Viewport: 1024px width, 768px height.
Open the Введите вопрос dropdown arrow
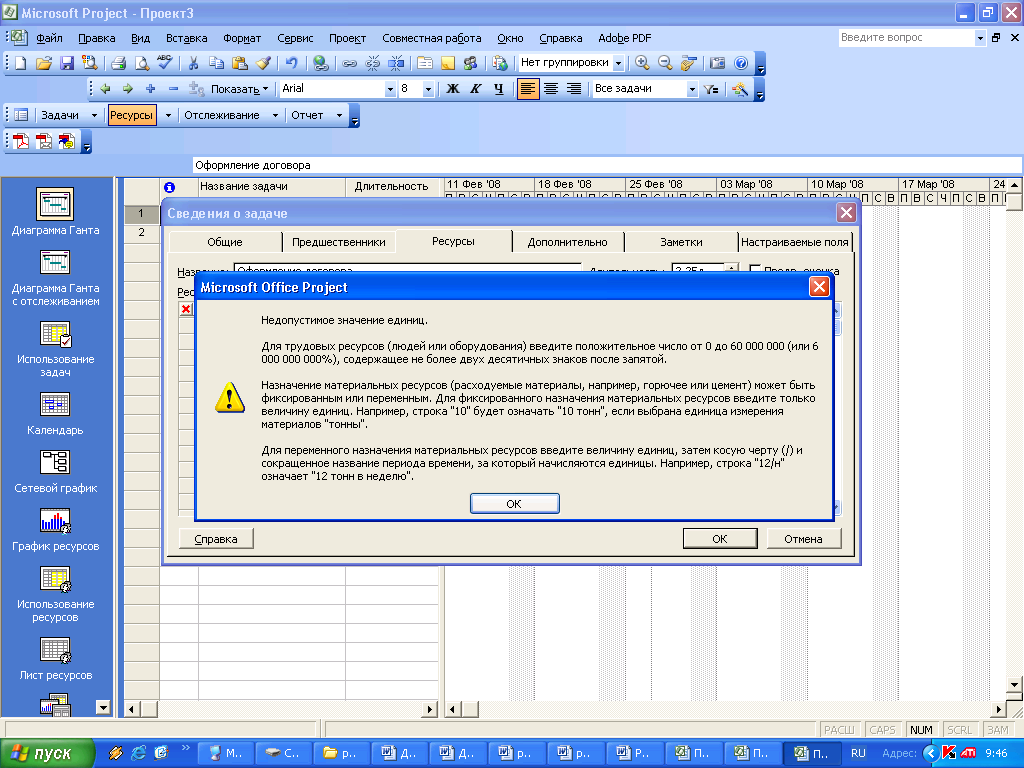coord(980,38)
